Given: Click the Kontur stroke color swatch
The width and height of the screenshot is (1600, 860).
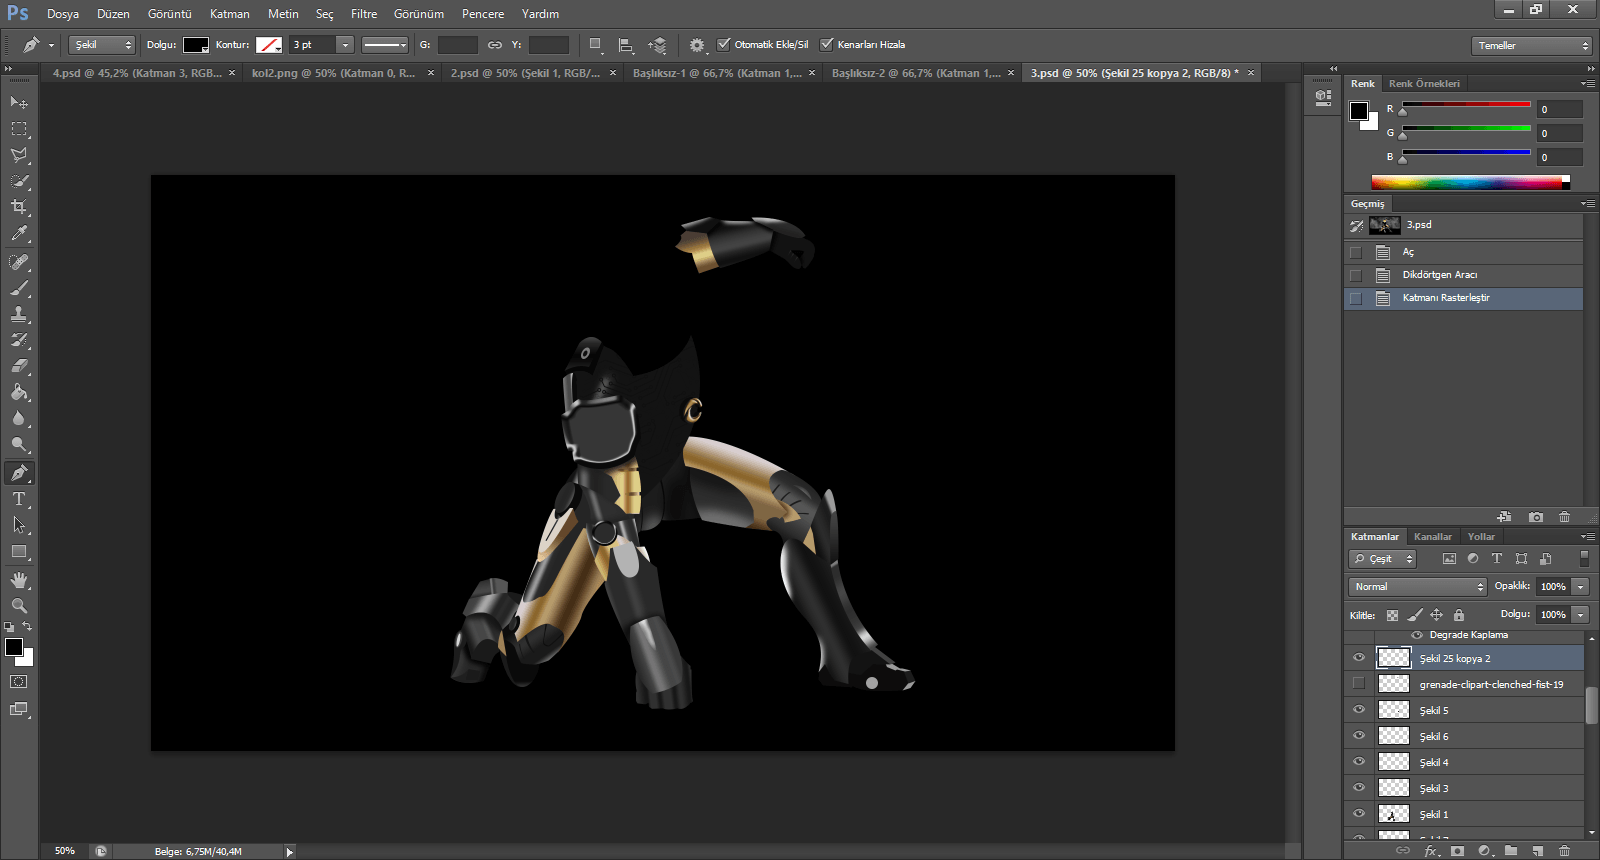Looking at the screenshot, I should point(269,45).
